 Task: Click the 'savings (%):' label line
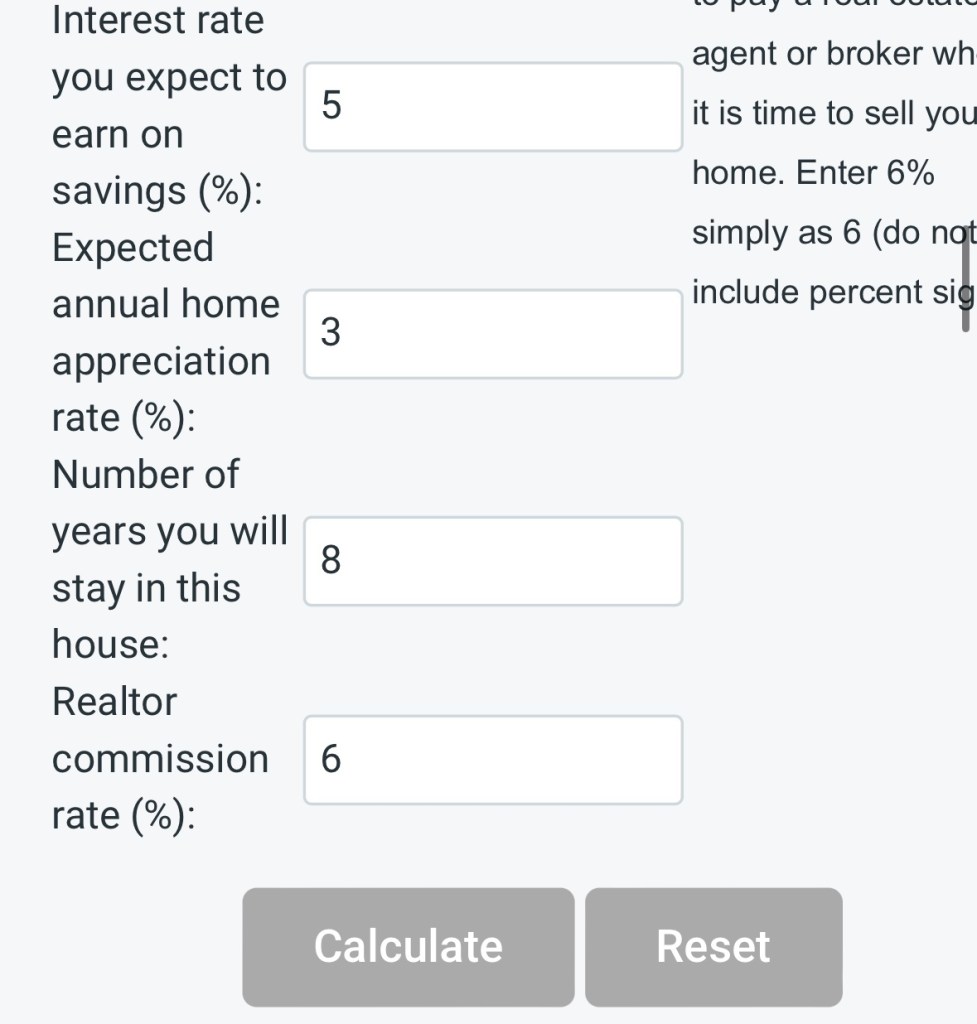(158, 191)
